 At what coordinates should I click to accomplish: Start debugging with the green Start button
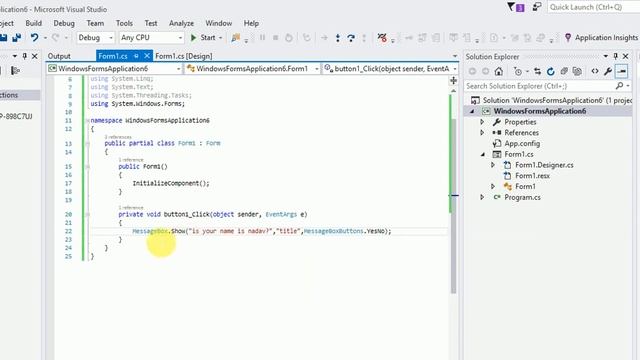[203, 38]
